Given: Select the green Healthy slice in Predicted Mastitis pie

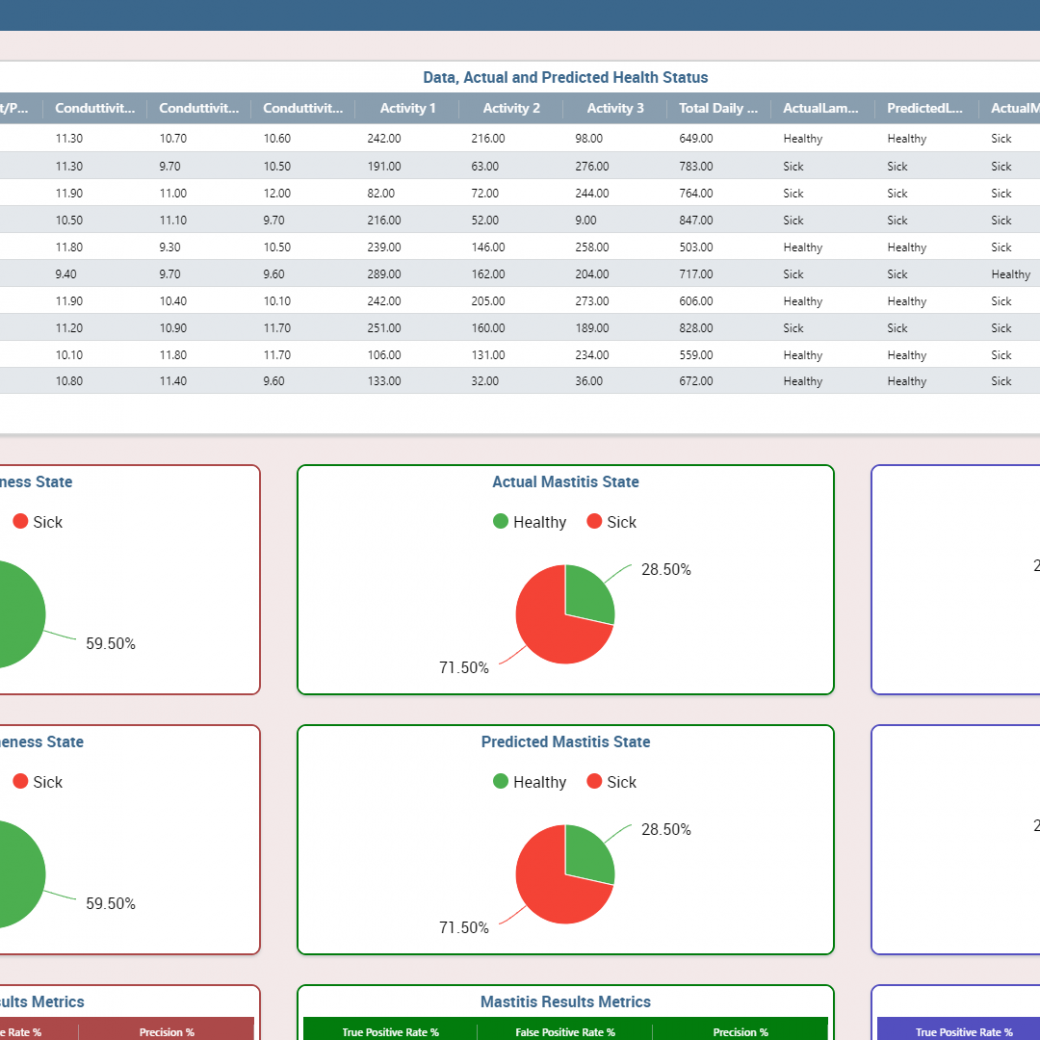Looking at the screenshot, I should (586, 855).
